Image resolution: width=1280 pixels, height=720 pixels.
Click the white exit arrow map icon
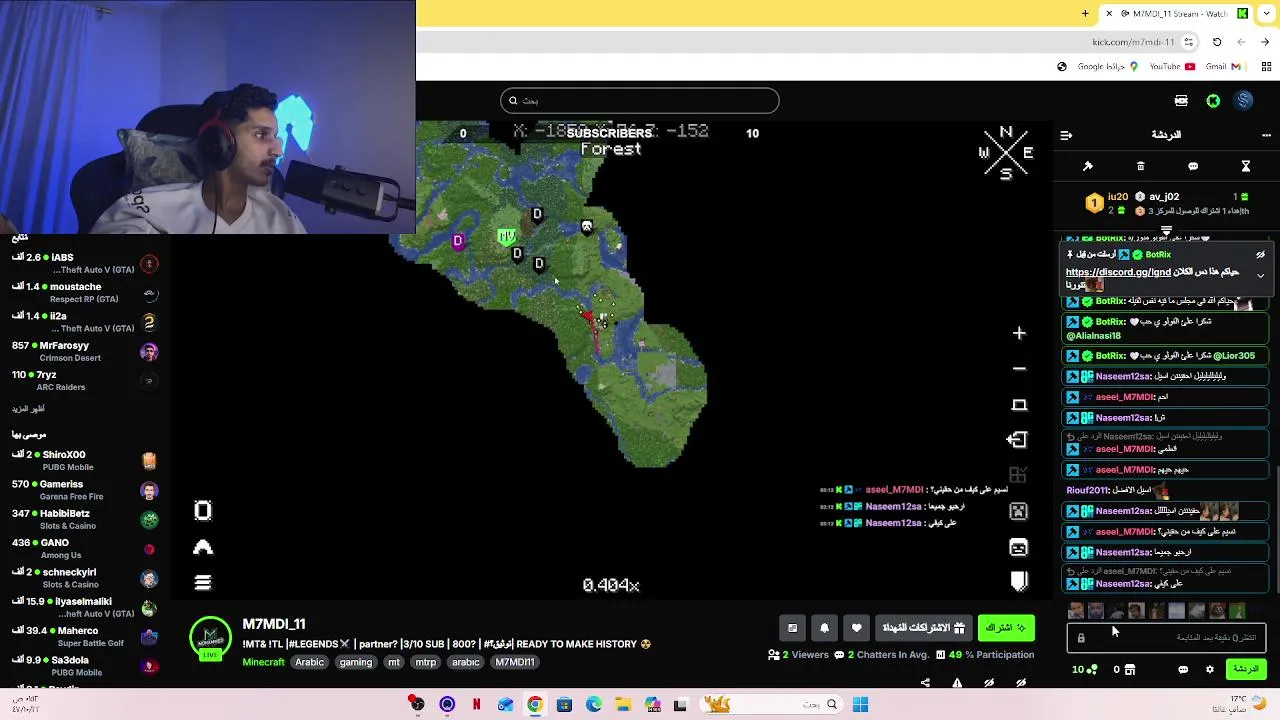1018,440
